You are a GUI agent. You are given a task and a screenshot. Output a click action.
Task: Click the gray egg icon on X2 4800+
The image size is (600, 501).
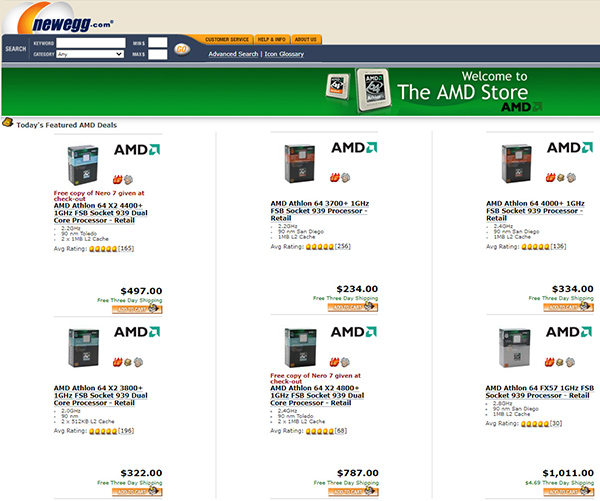345,362
